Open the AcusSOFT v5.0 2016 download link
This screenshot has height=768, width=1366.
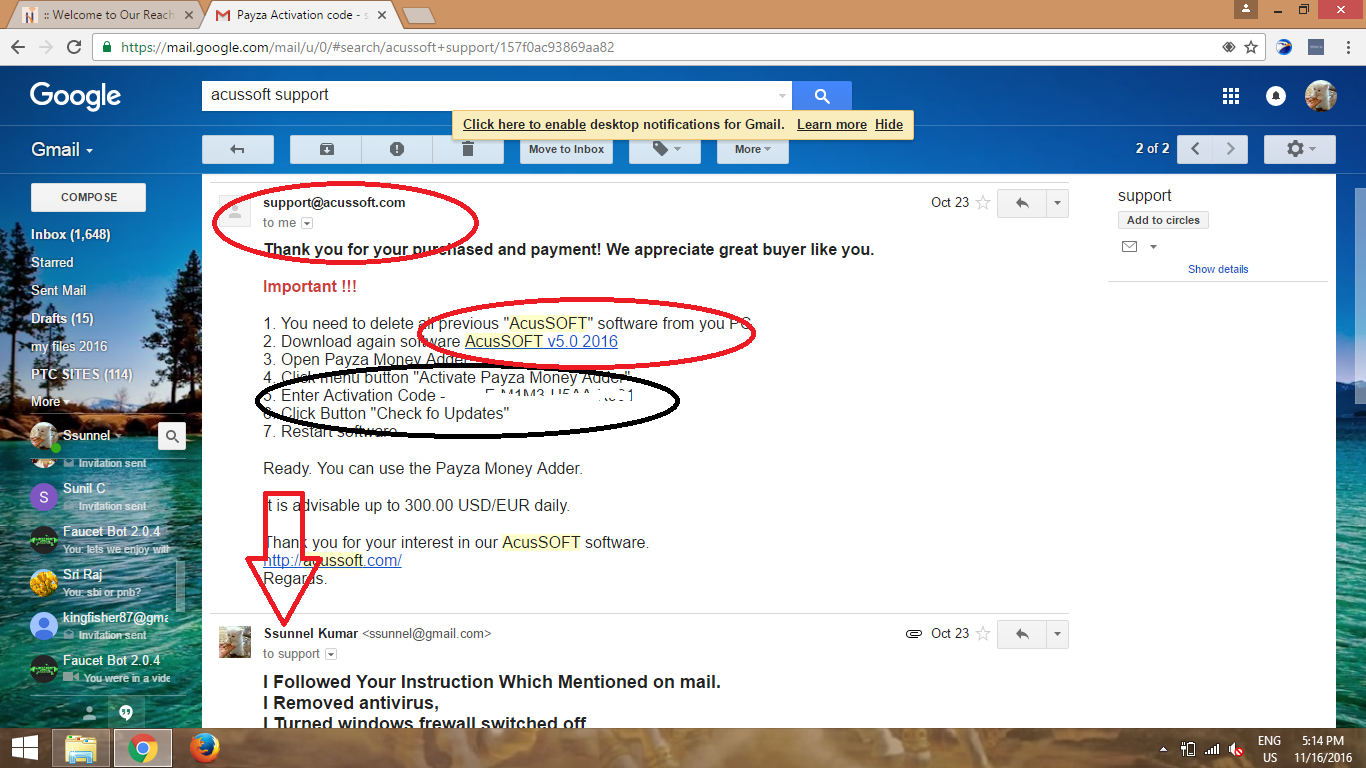541,341
